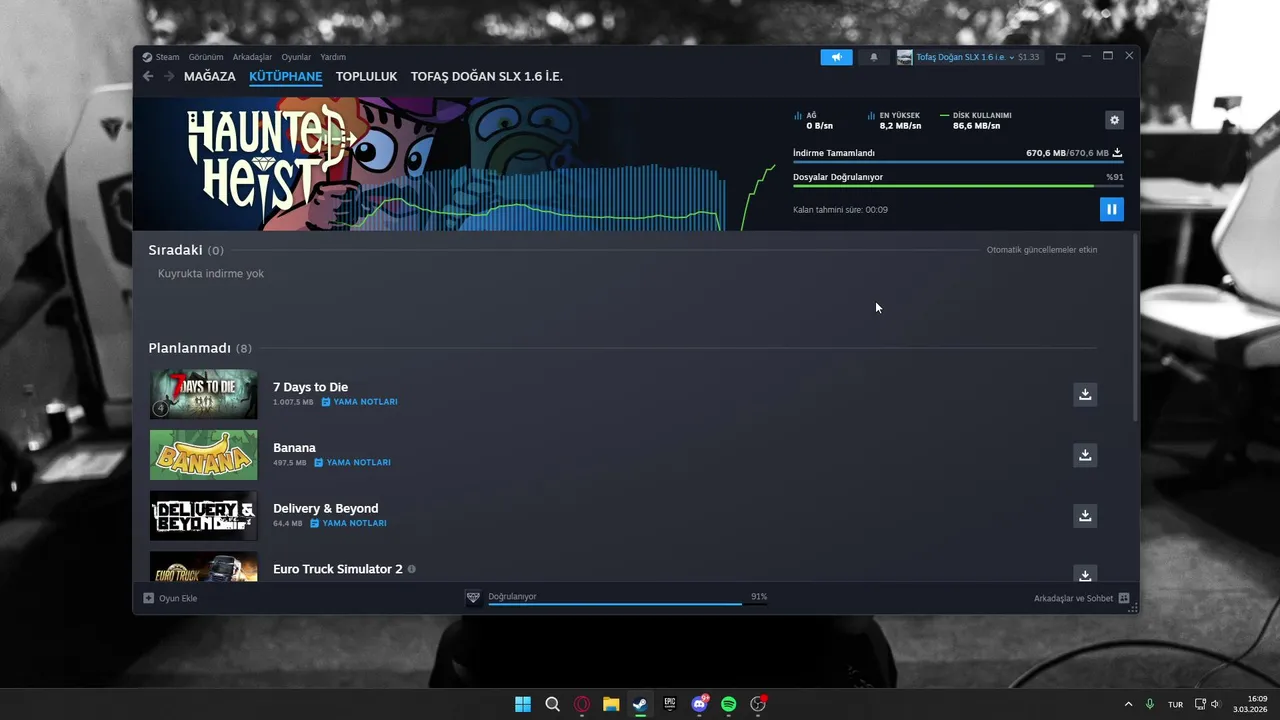Click the Otomatik güncellemeler etkin text
Viewport: 1280px width, 720px height.
1041,250
